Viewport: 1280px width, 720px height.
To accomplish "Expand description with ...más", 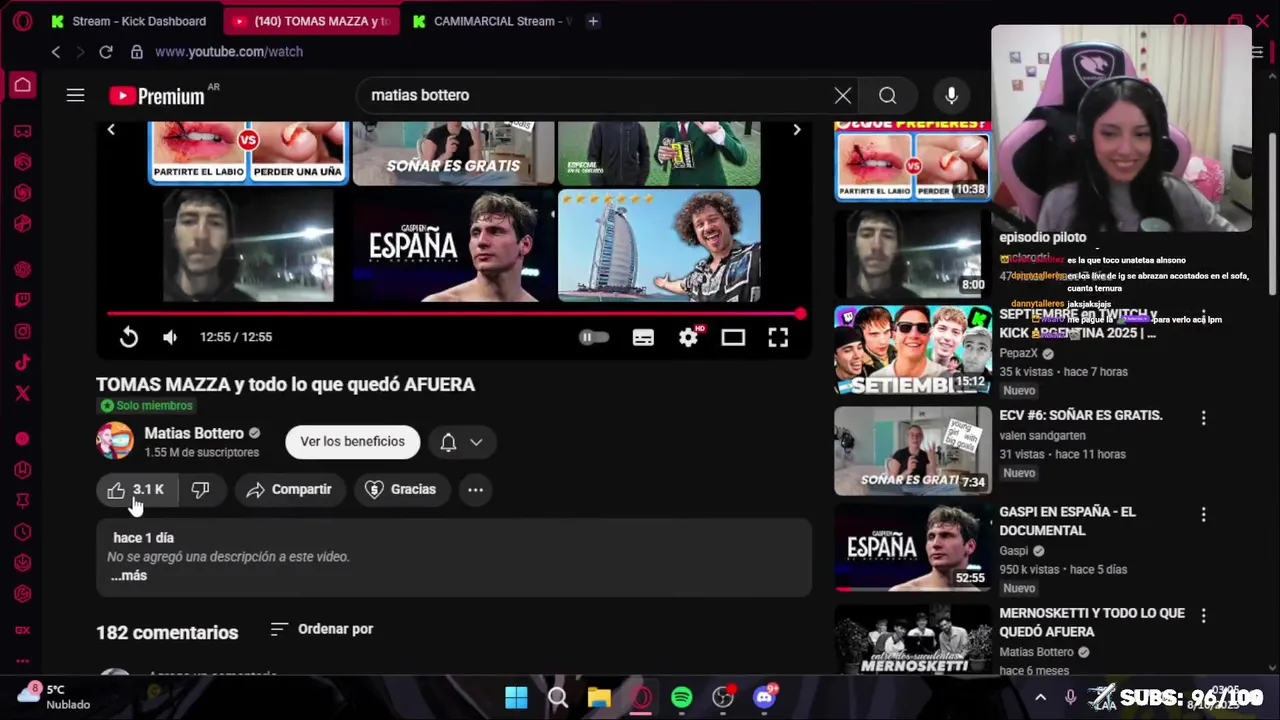I will [x=128, y=576].
